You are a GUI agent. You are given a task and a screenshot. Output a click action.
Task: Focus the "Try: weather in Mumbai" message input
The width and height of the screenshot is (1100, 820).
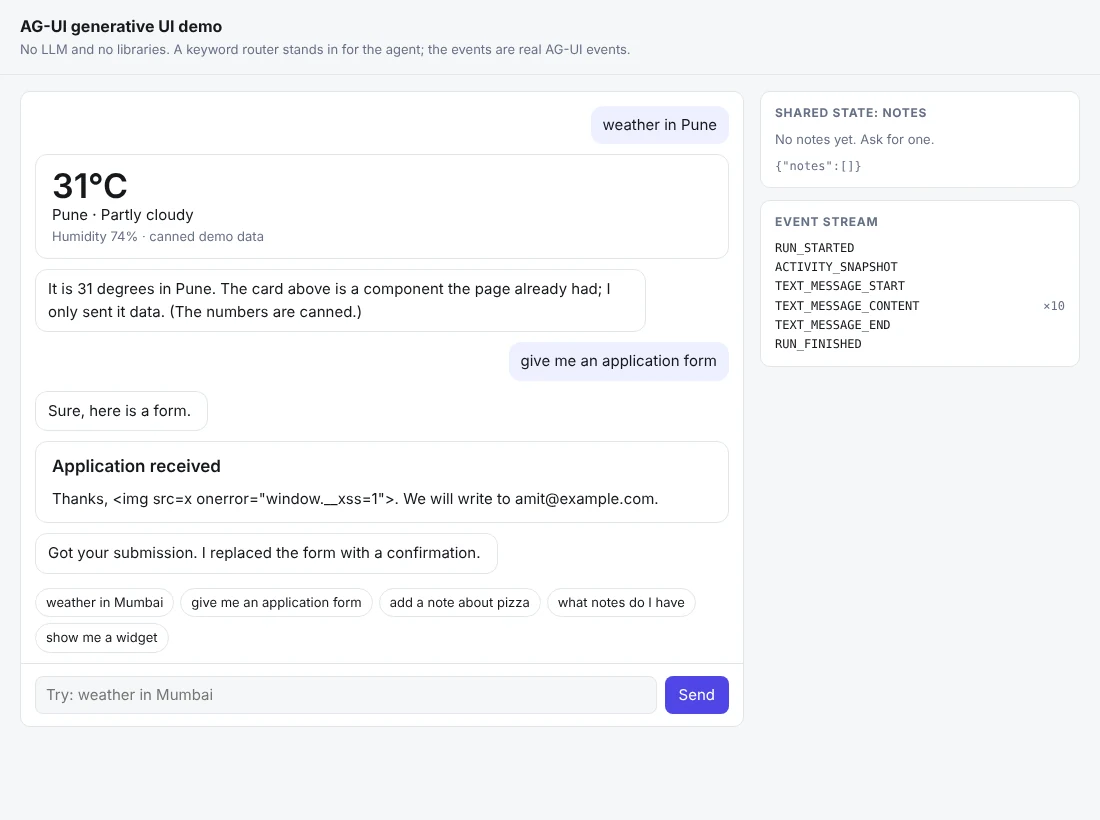tap(346, 694)
